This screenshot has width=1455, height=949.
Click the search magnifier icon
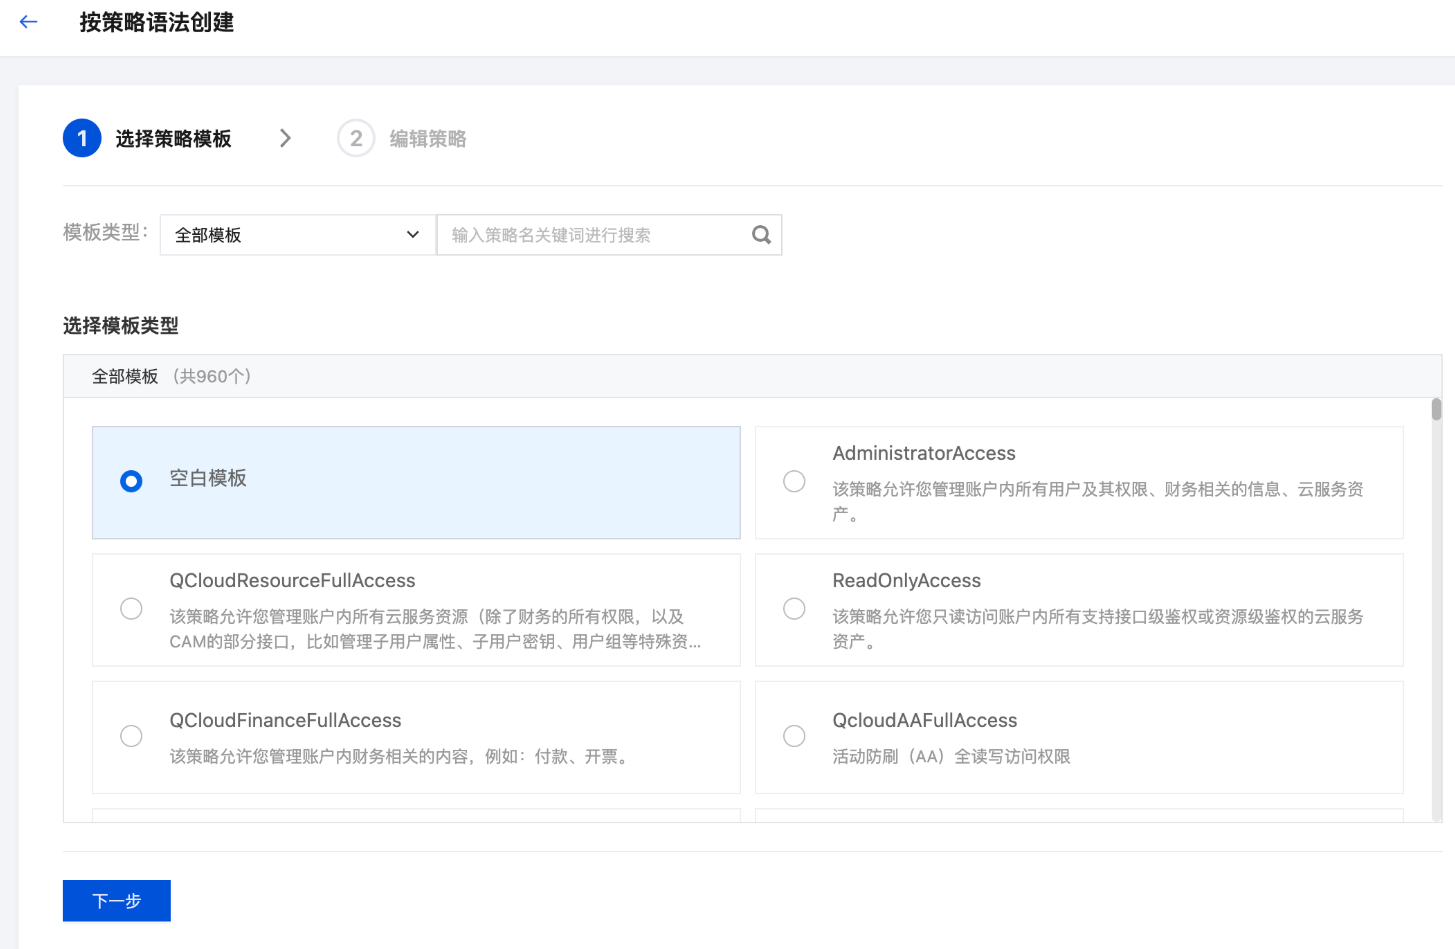761,235
